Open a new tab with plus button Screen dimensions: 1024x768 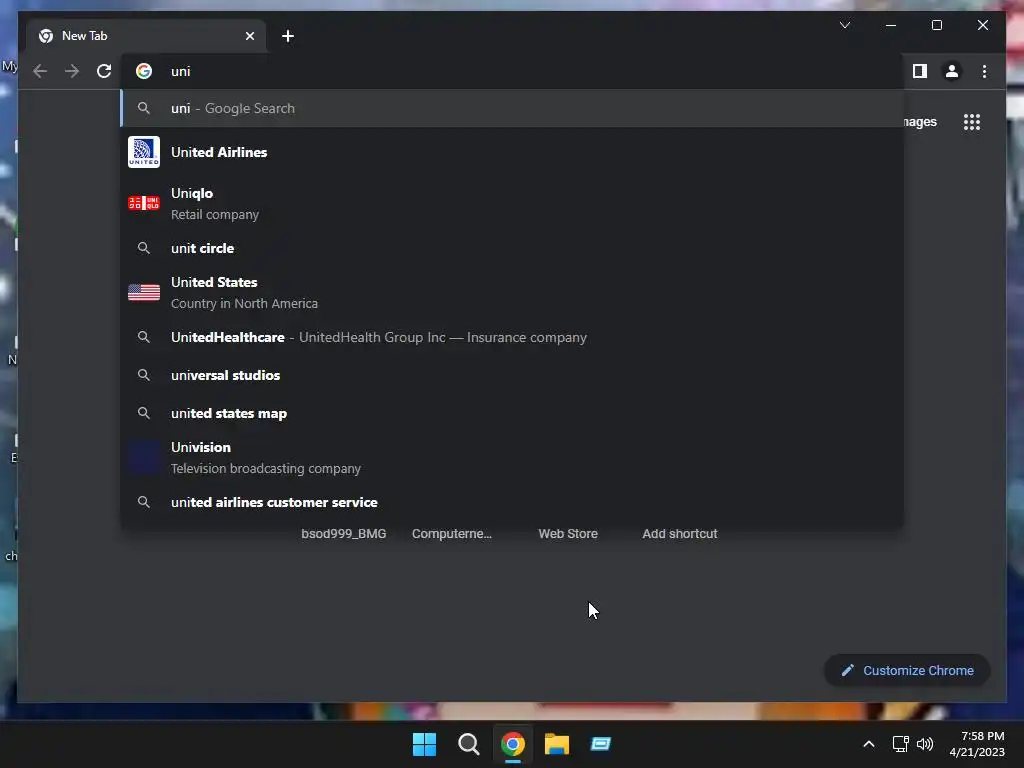[x=287, y=36]
